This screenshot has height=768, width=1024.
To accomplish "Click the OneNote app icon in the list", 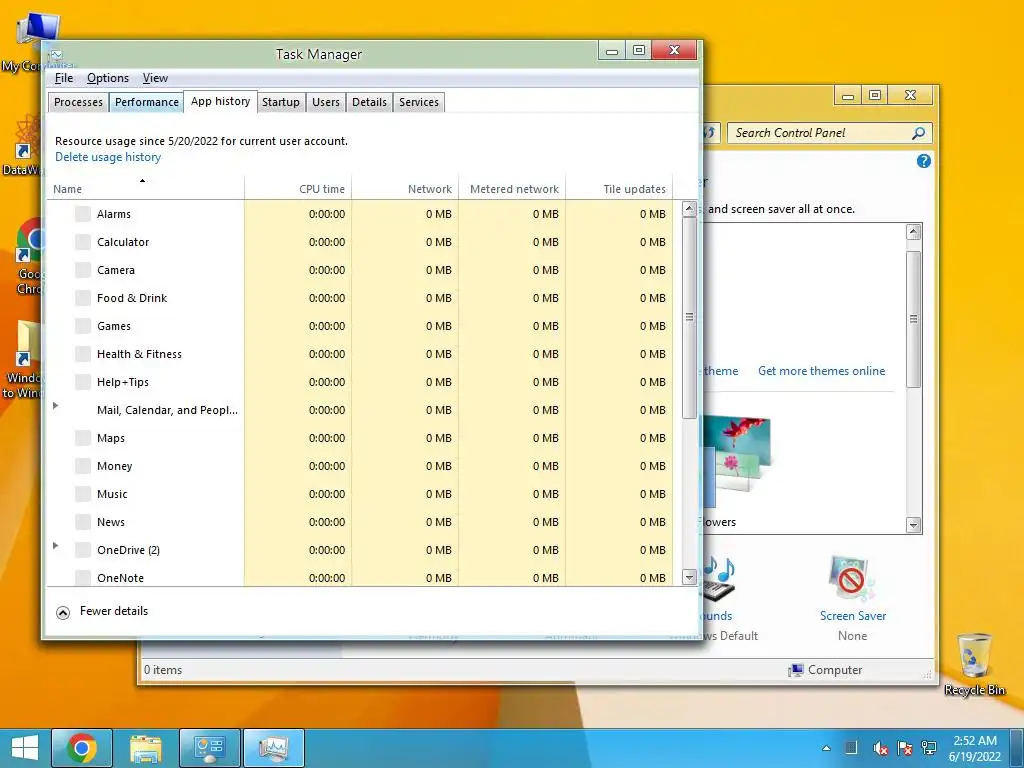I will pos(83,578).
